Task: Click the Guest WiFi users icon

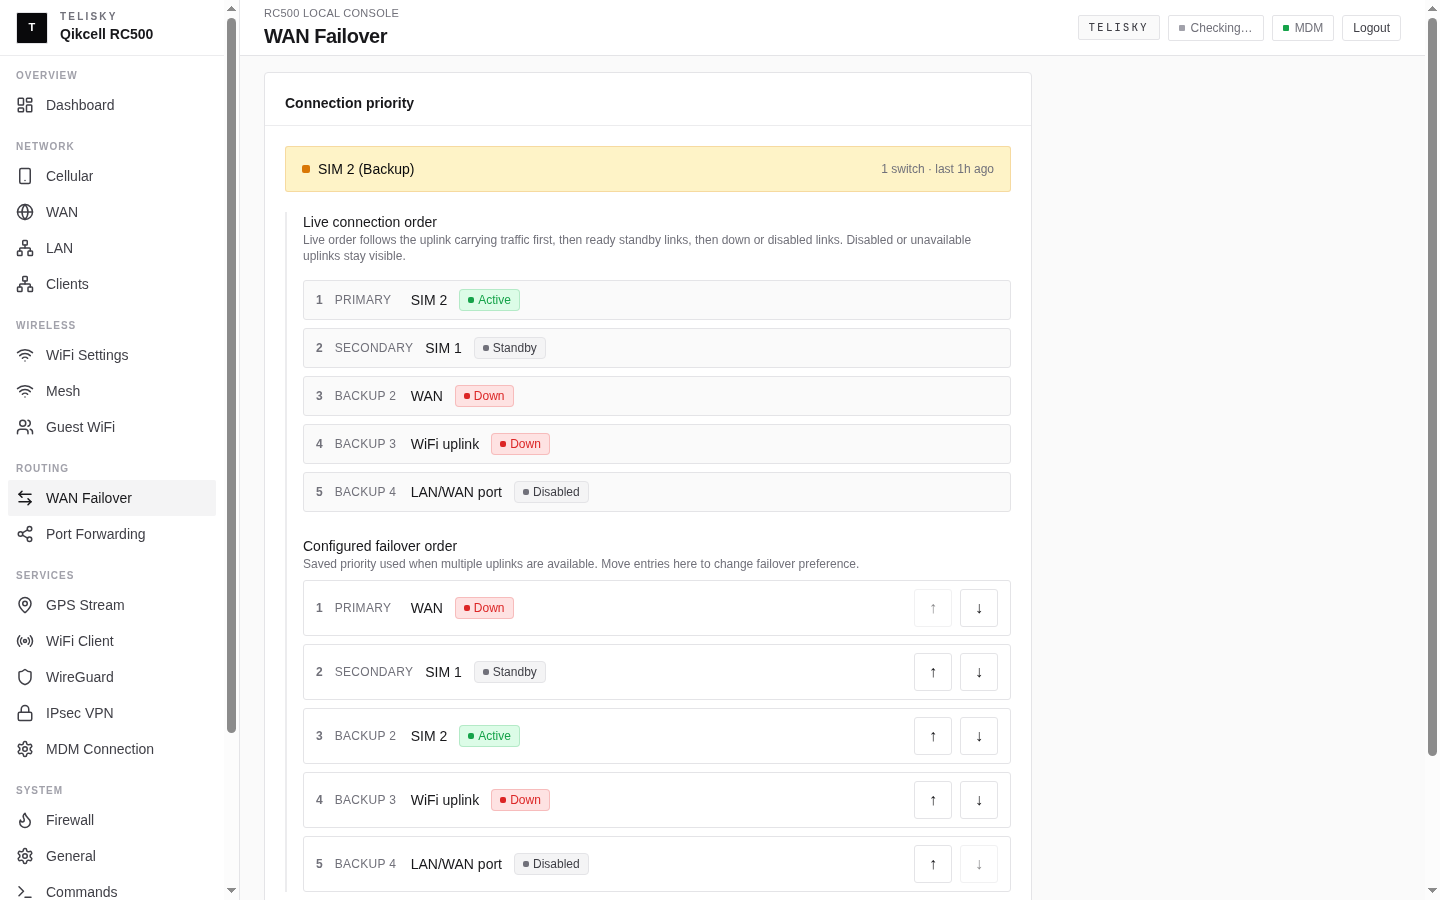Action: pyautogui.click(x=25, y=427)
